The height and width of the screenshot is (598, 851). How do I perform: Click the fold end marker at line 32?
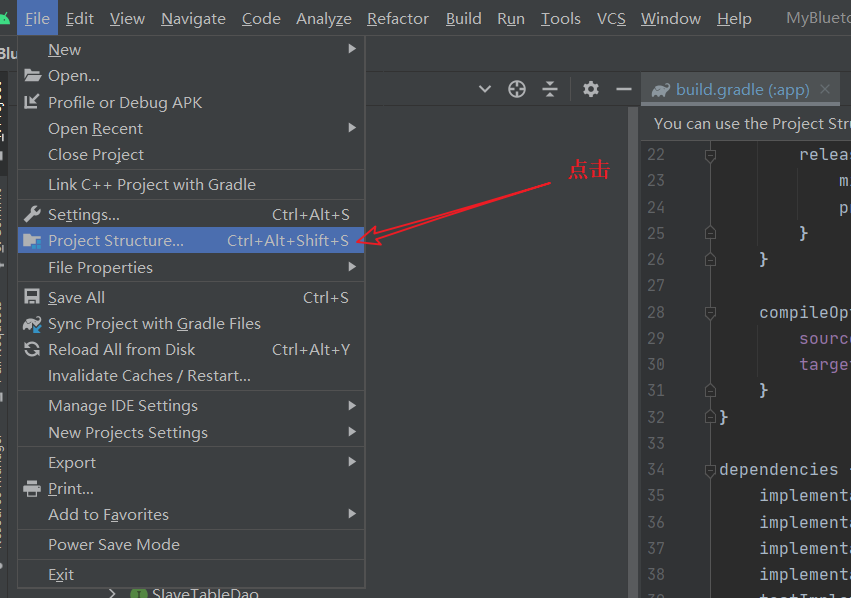tap(710, 417)
